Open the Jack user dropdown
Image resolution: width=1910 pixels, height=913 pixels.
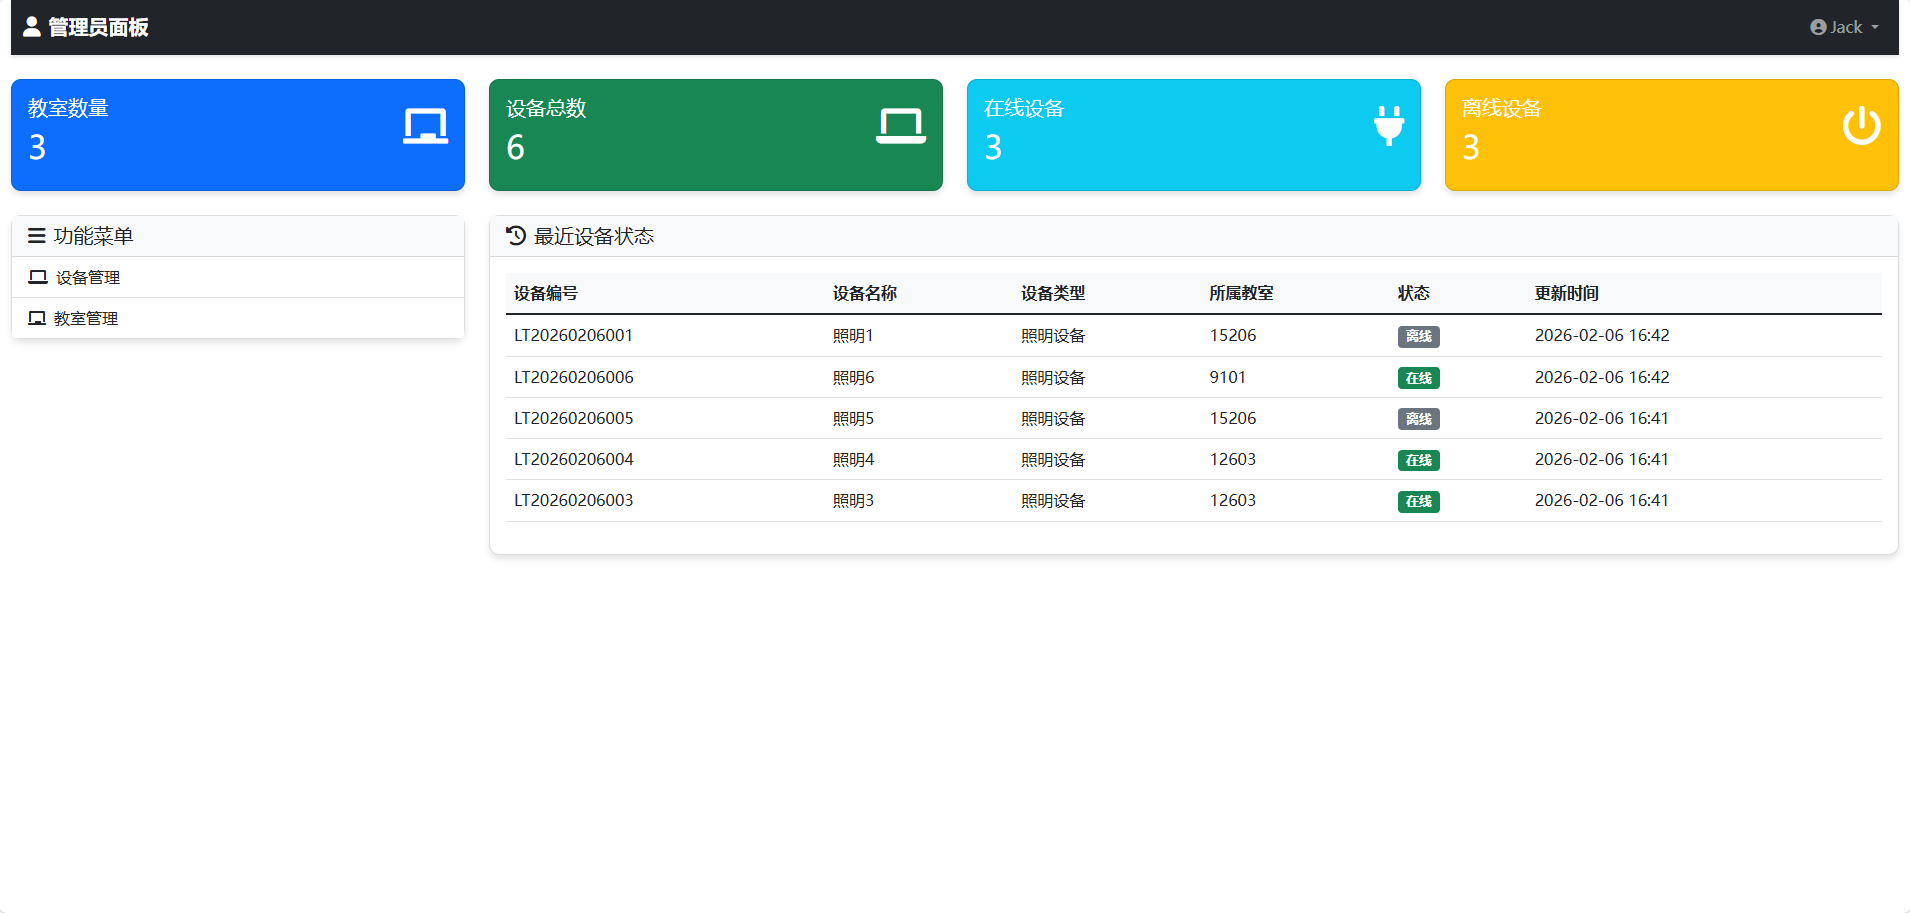point(1845,27)
